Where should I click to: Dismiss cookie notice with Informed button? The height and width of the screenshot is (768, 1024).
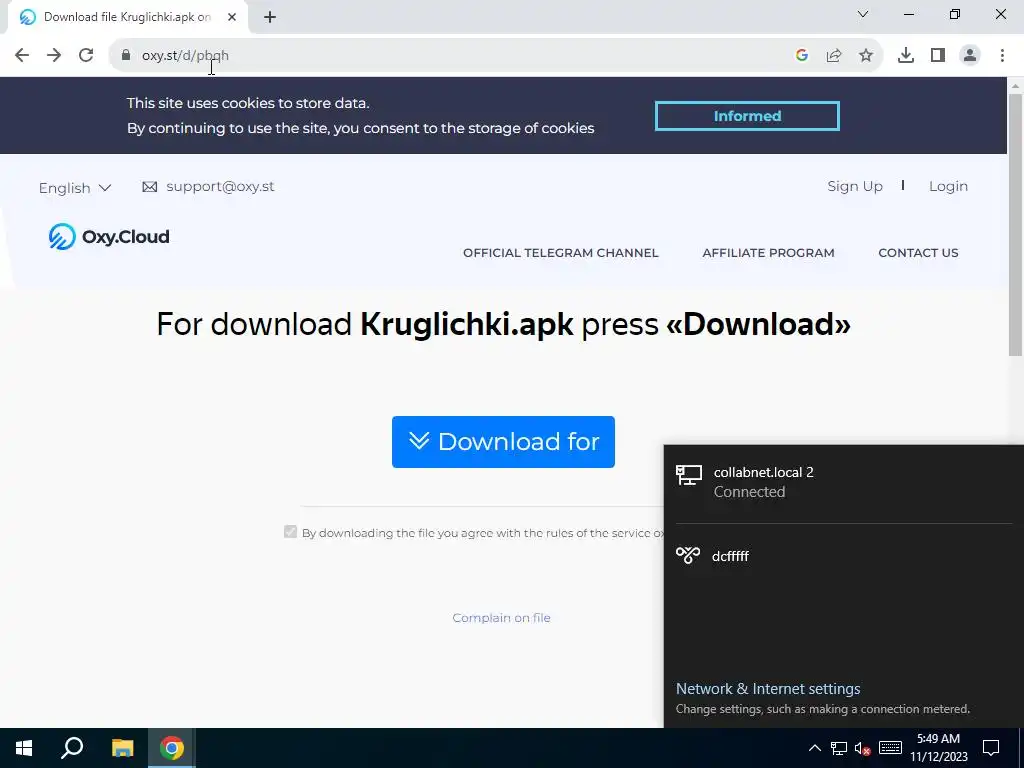(747, 116)
